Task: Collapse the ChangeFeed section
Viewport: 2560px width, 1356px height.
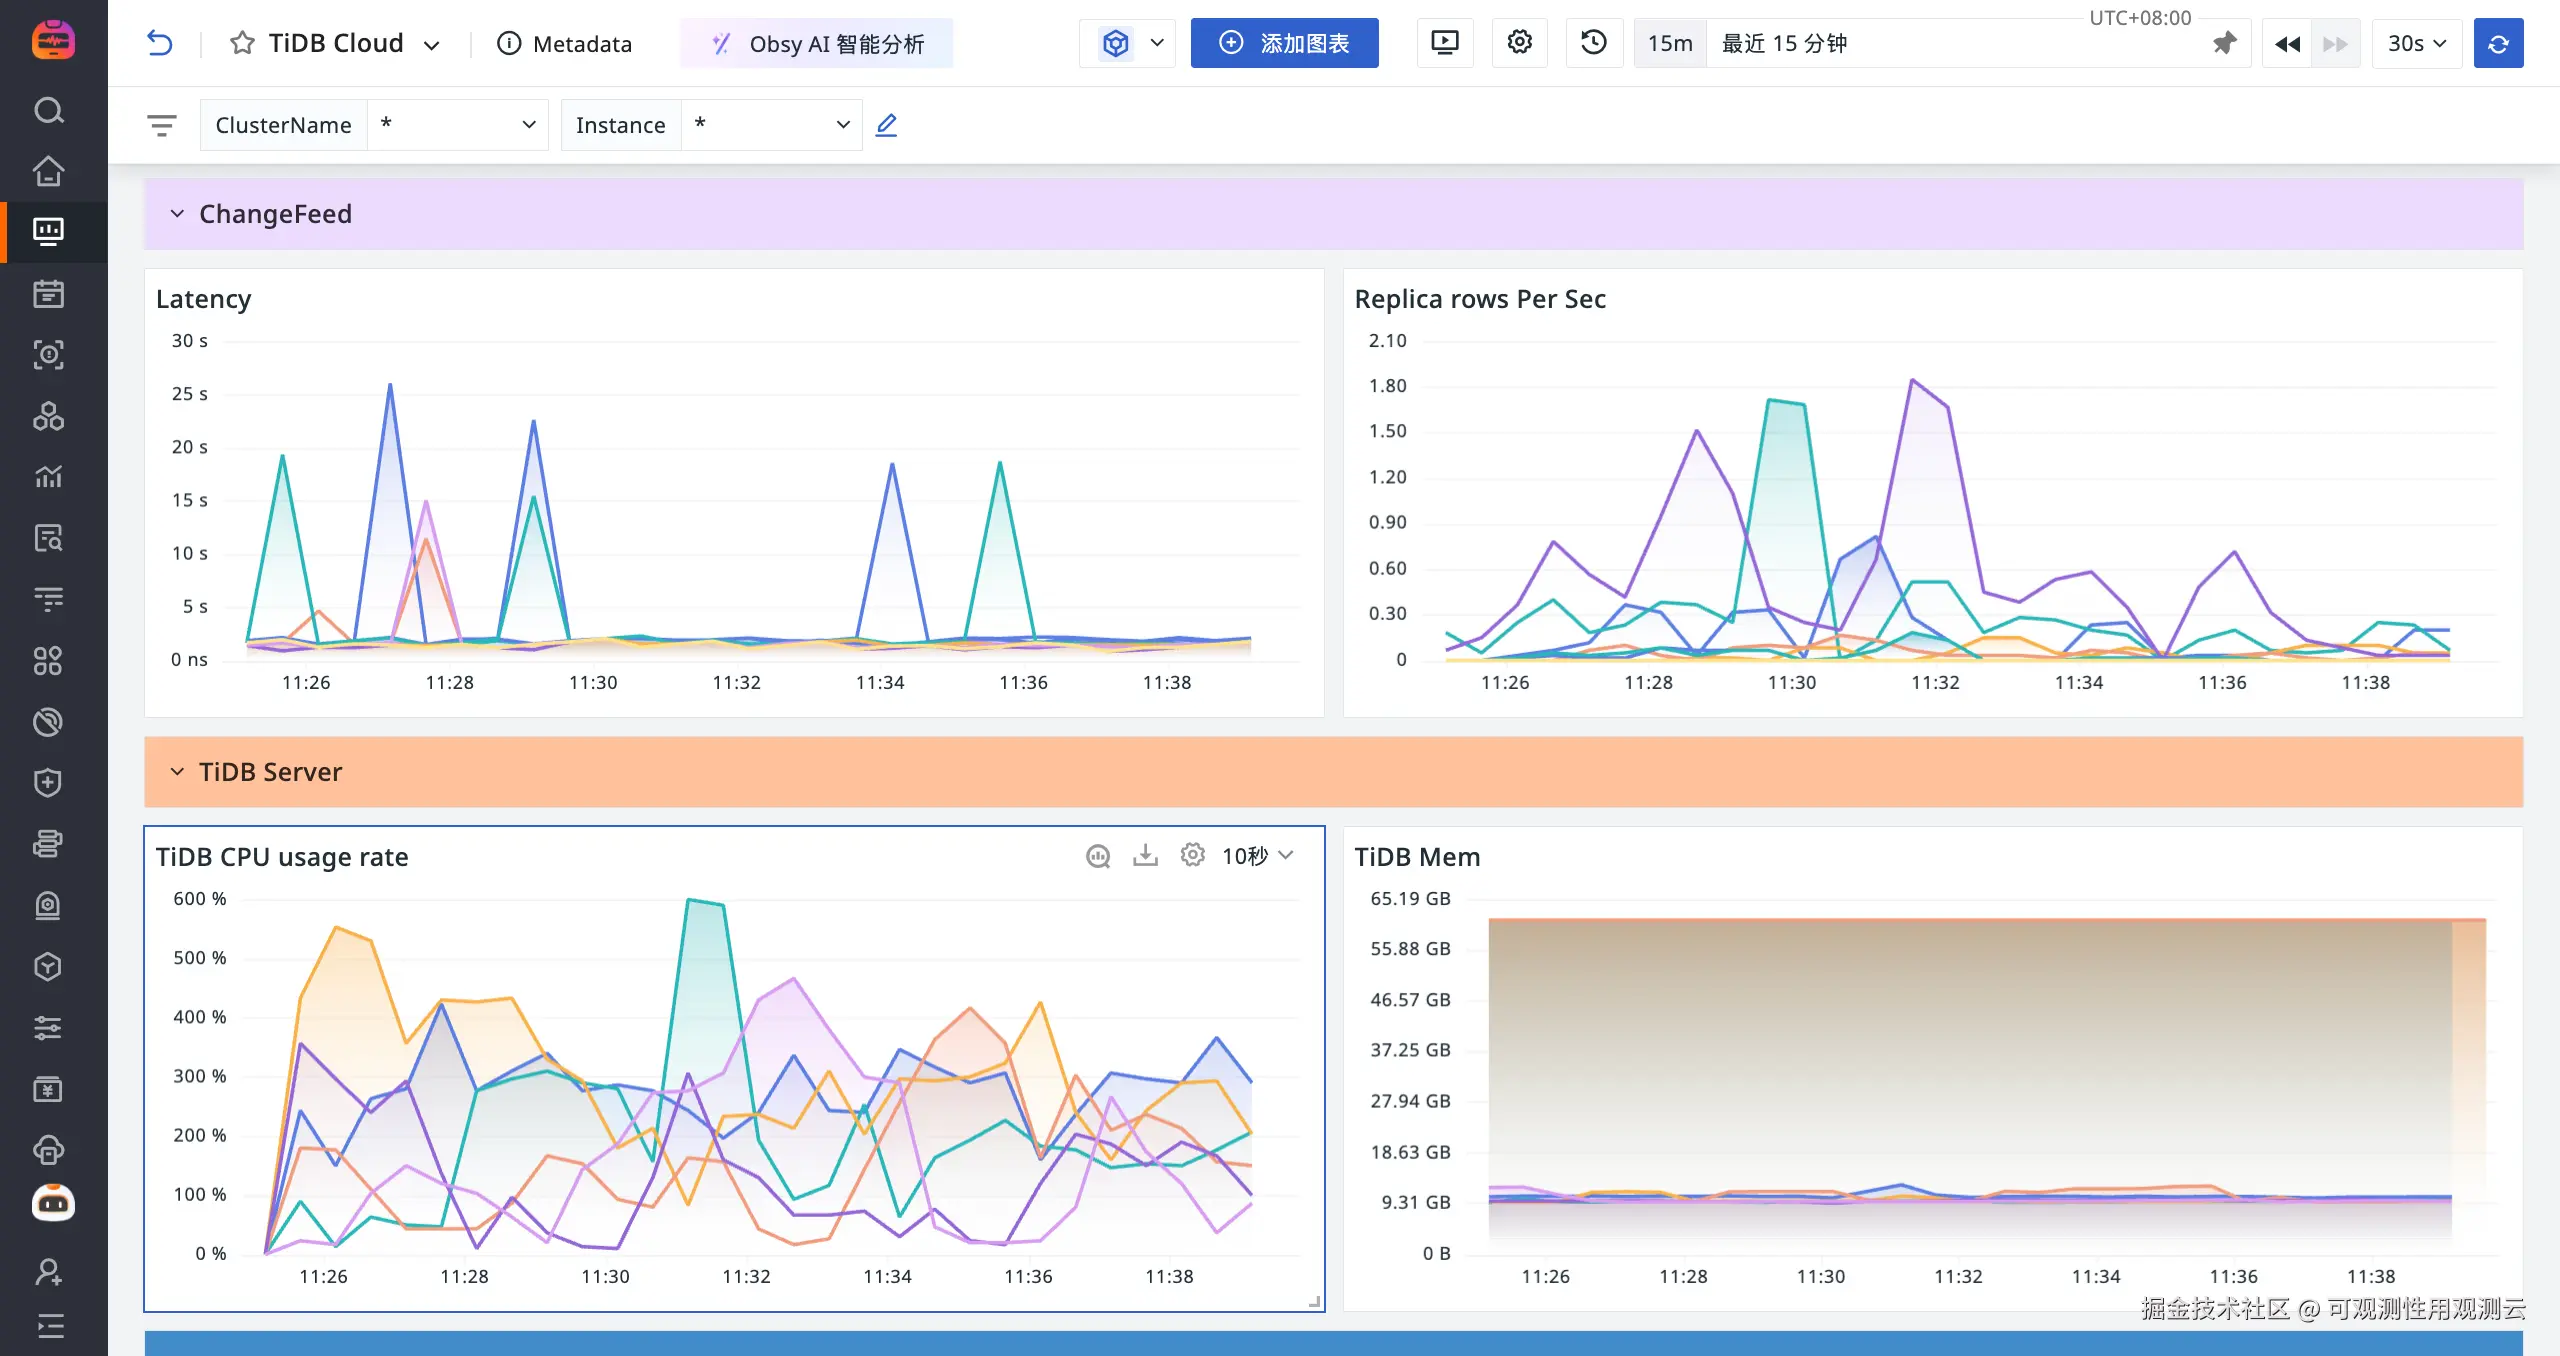Action: coord(177,214)
